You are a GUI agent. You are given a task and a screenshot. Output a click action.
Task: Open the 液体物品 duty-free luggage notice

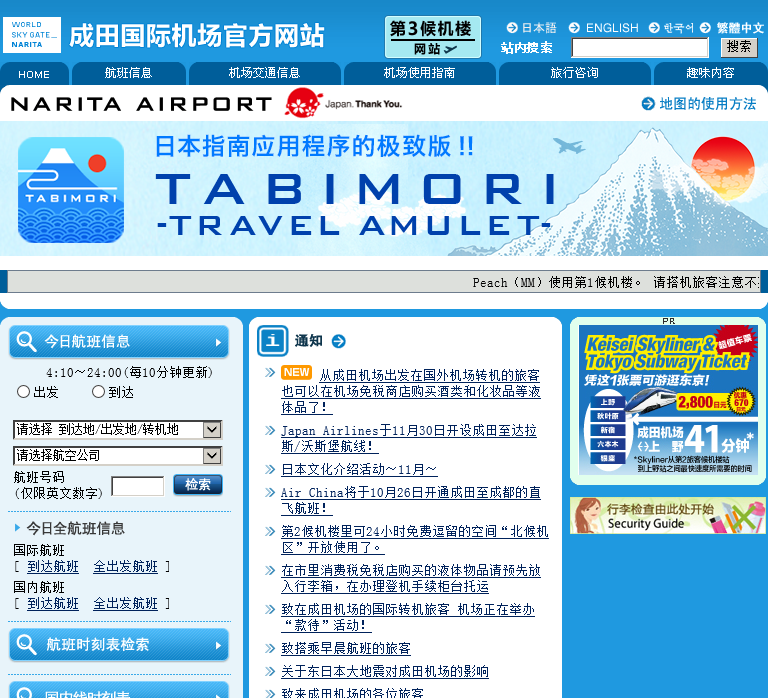coord(410,578)
